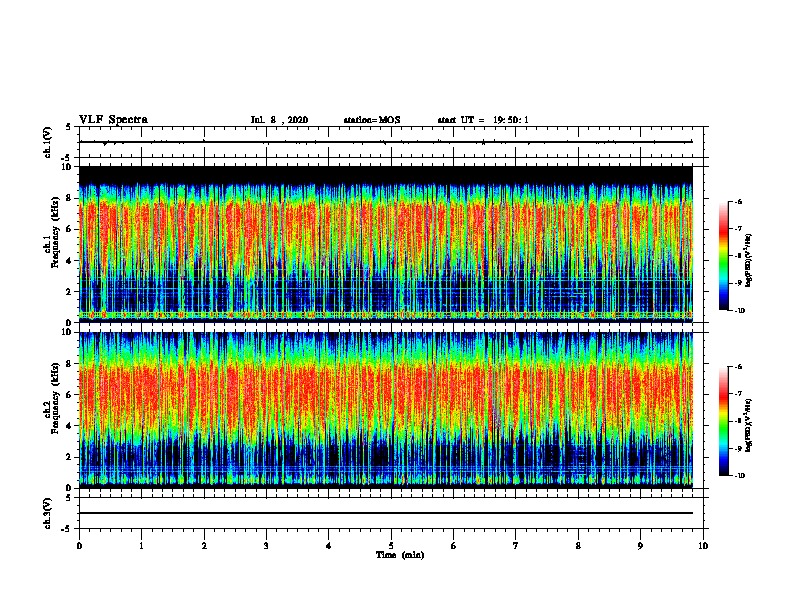Click the ch.1 "Frequency (kHz)" axis label
This screenshot has width=792, height=612.
tap(55, 232)
